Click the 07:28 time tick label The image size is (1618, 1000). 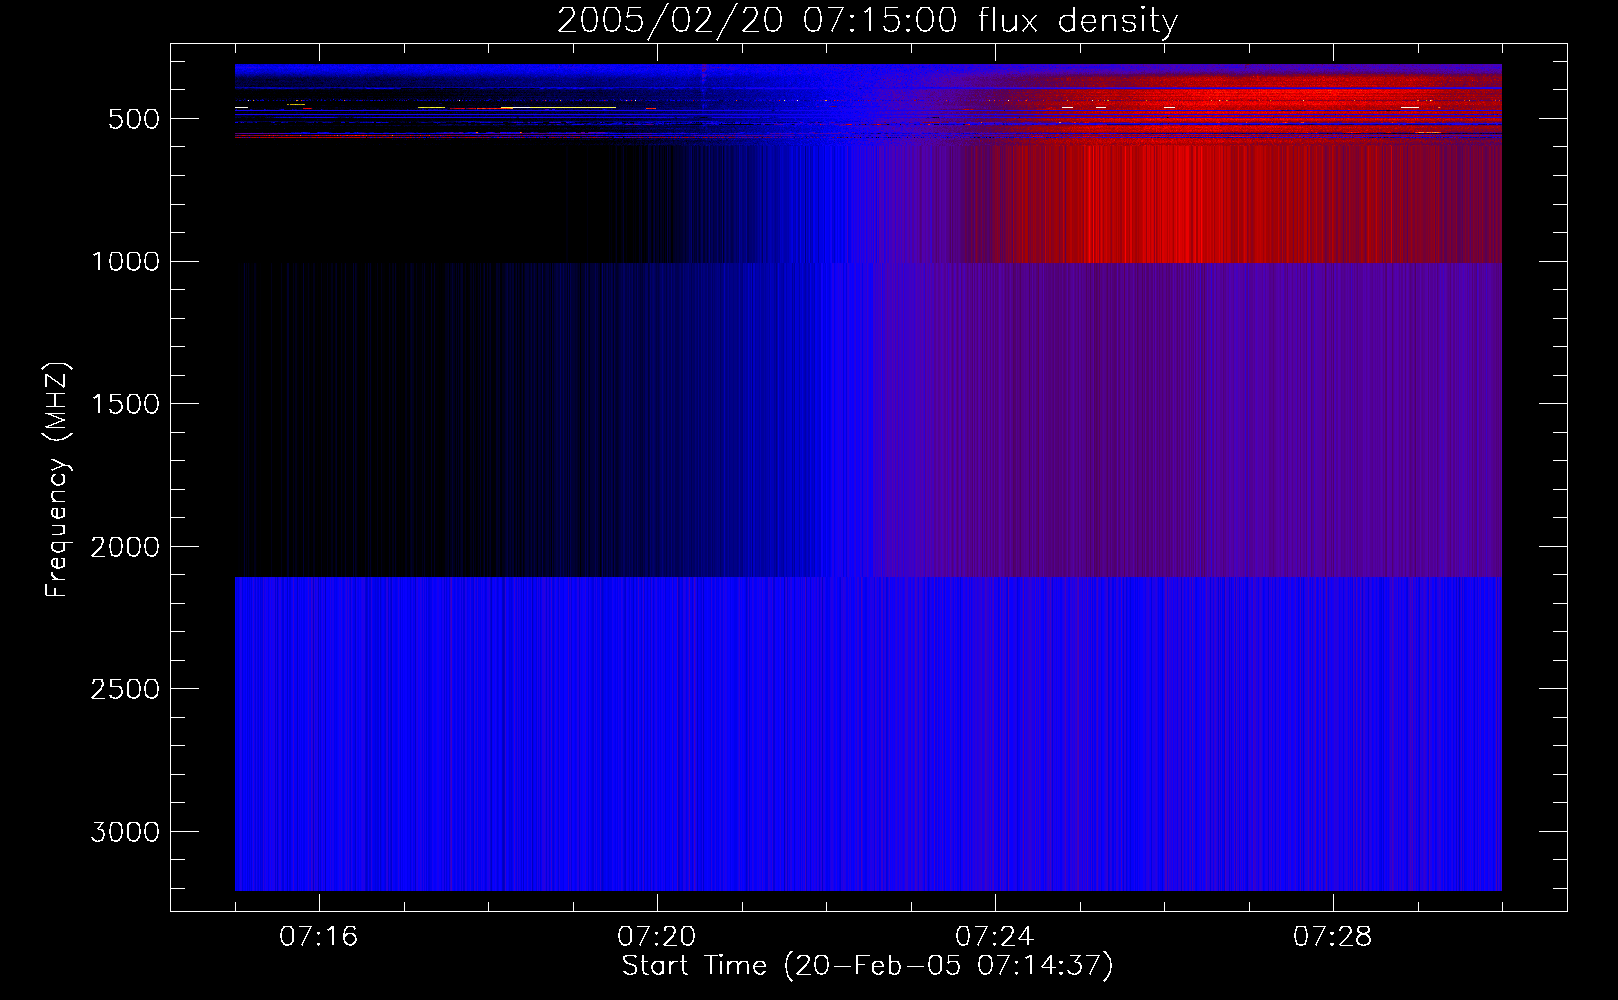(1332, 937)
